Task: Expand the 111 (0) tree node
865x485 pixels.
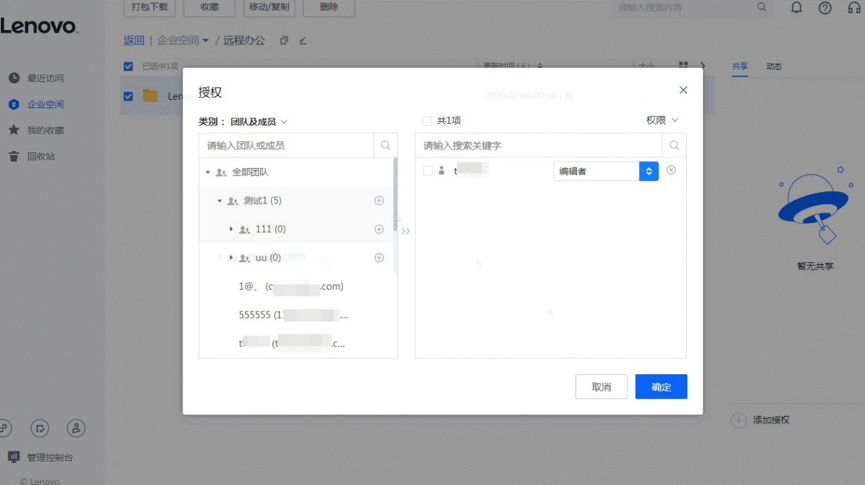Action: tap(231, 229)
